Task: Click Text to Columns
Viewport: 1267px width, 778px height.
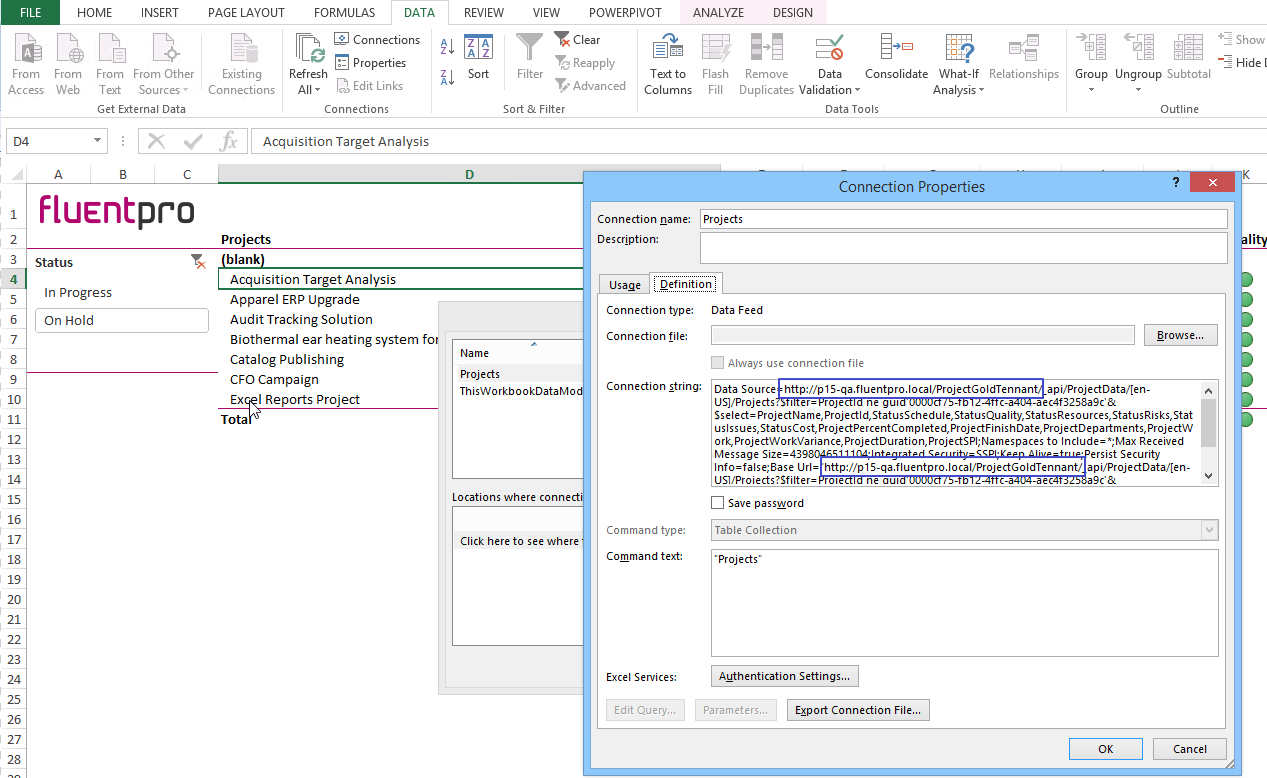Action: pos(668,64)
